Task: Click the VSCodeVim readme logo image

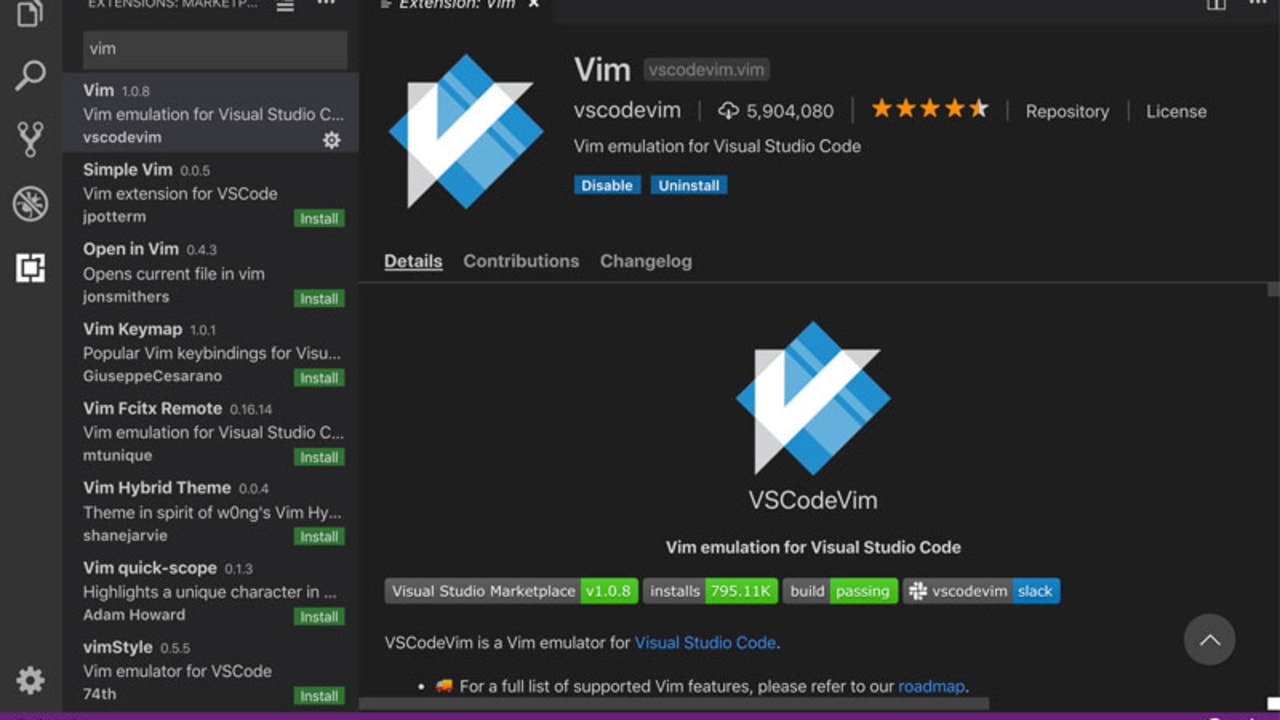Action: click(813, 397)
